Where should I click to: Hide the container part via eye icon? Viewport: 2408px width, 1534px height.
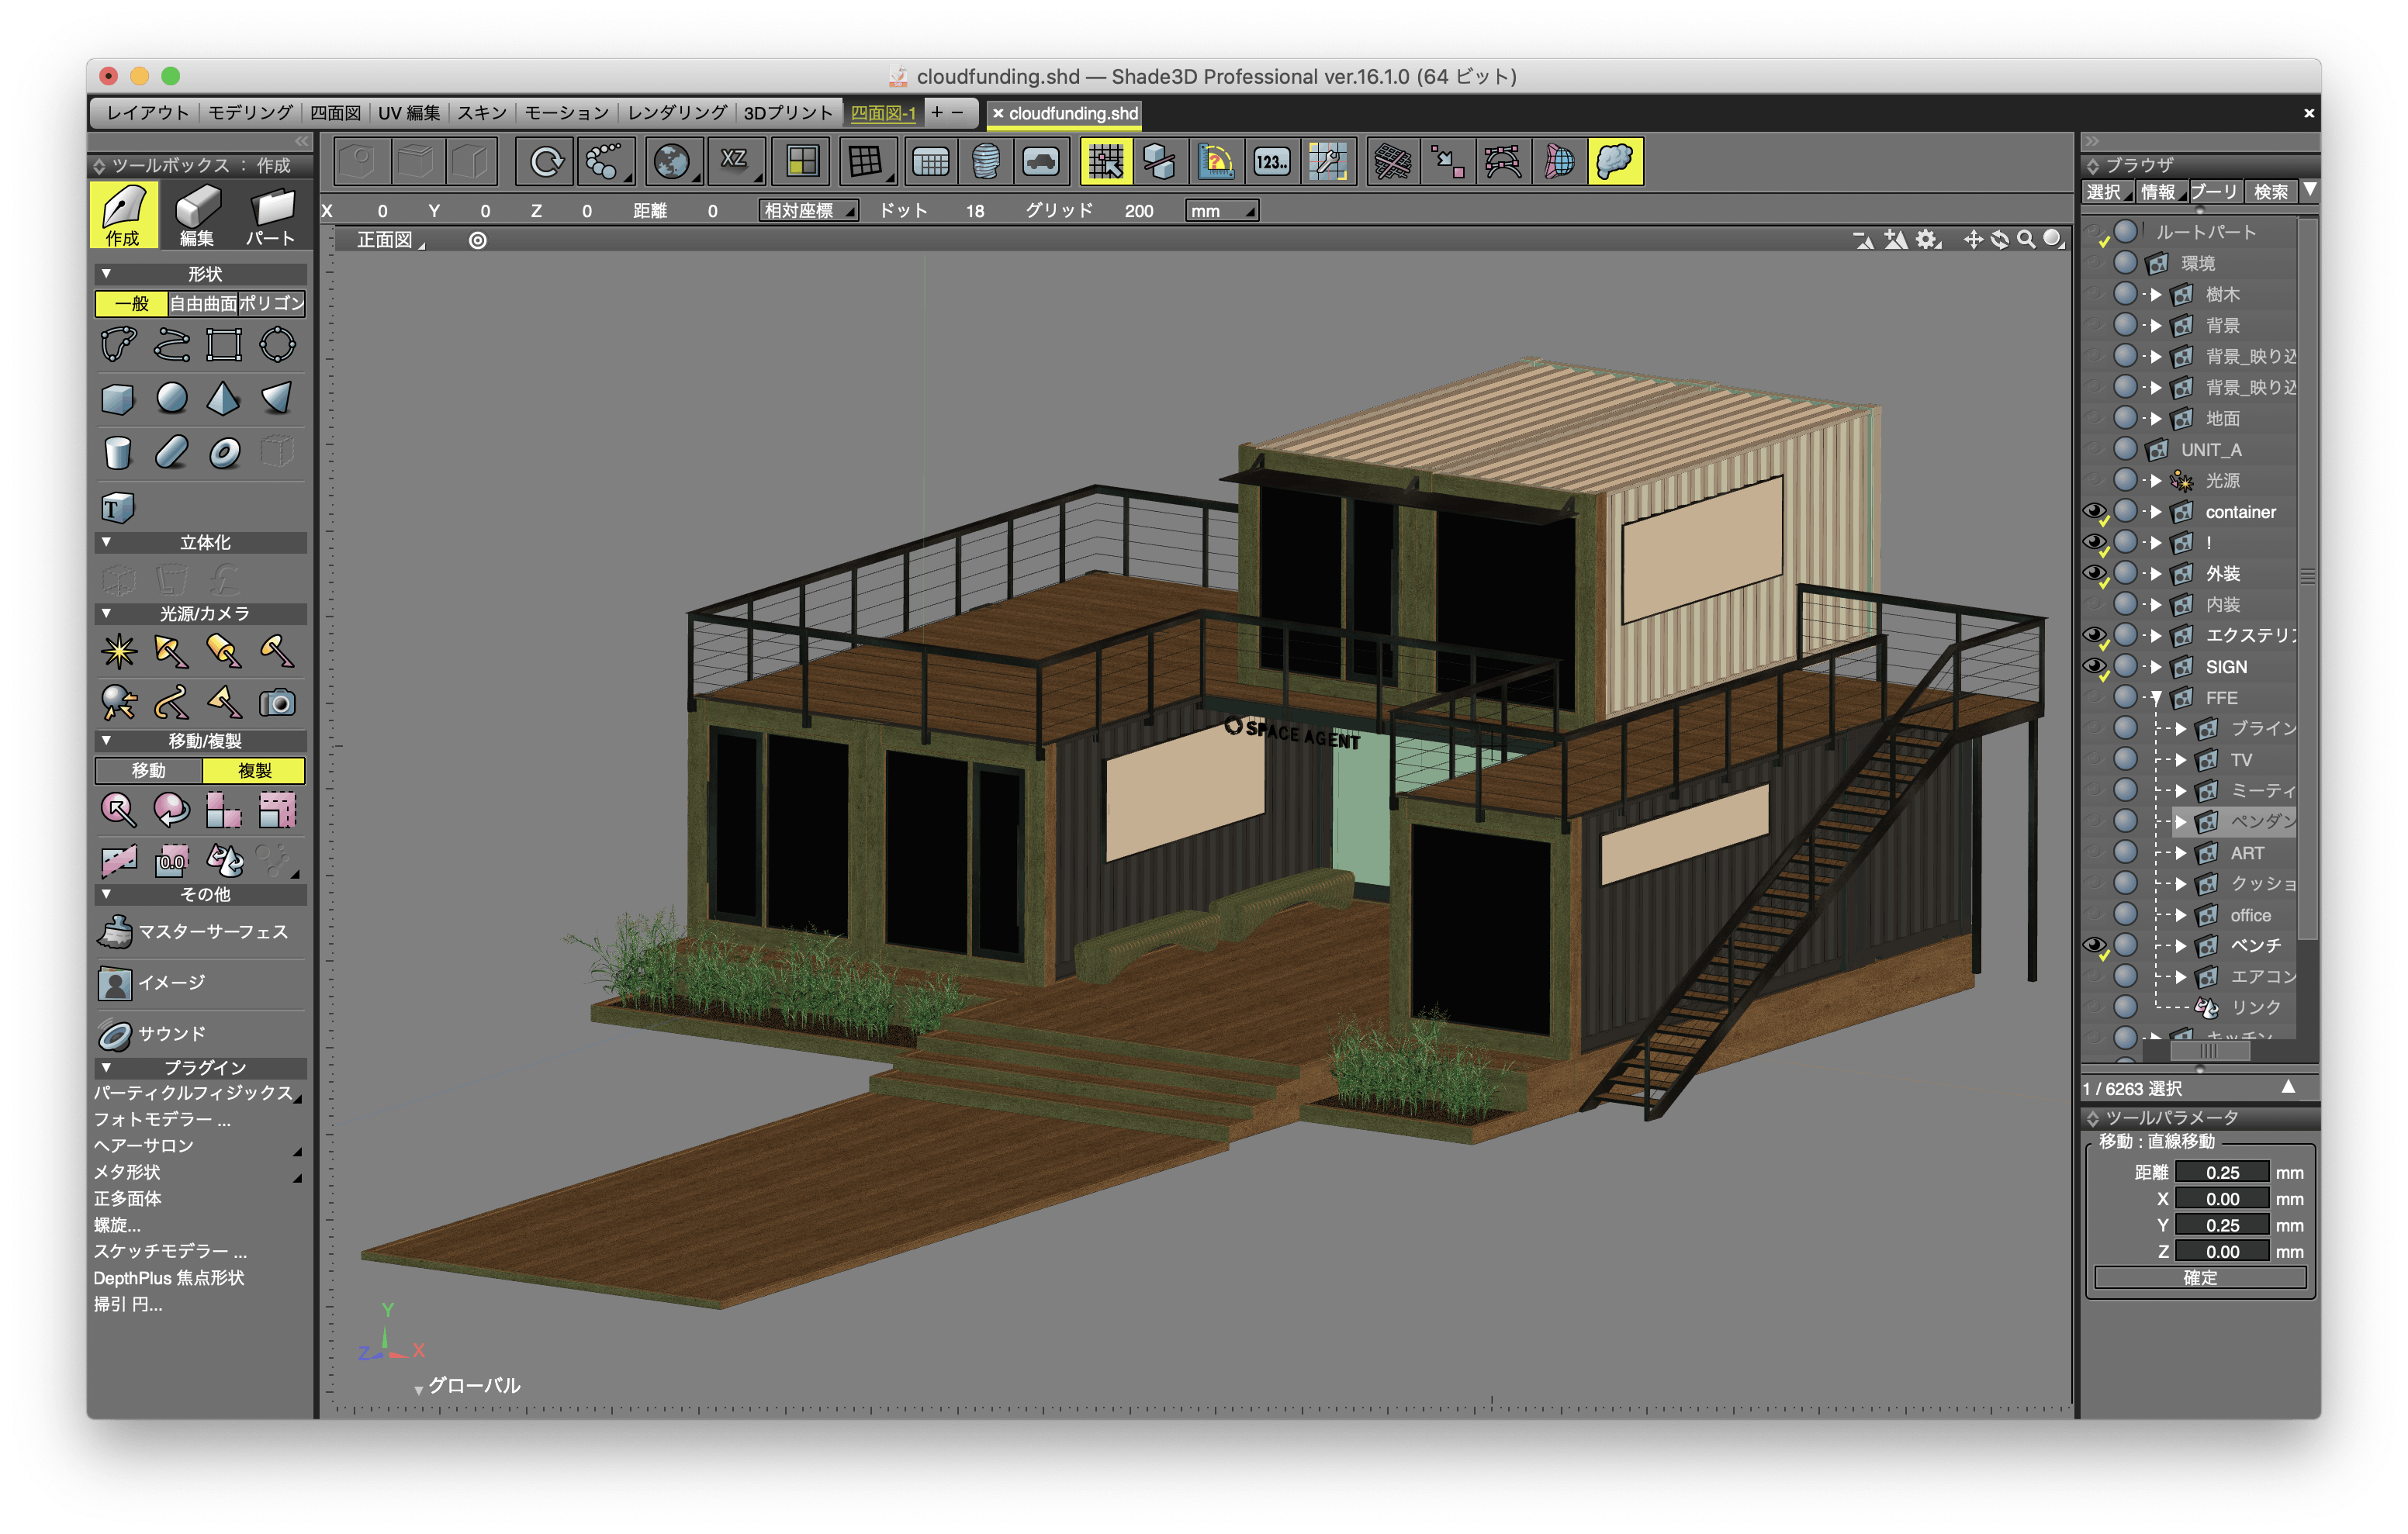point(2094,511)
